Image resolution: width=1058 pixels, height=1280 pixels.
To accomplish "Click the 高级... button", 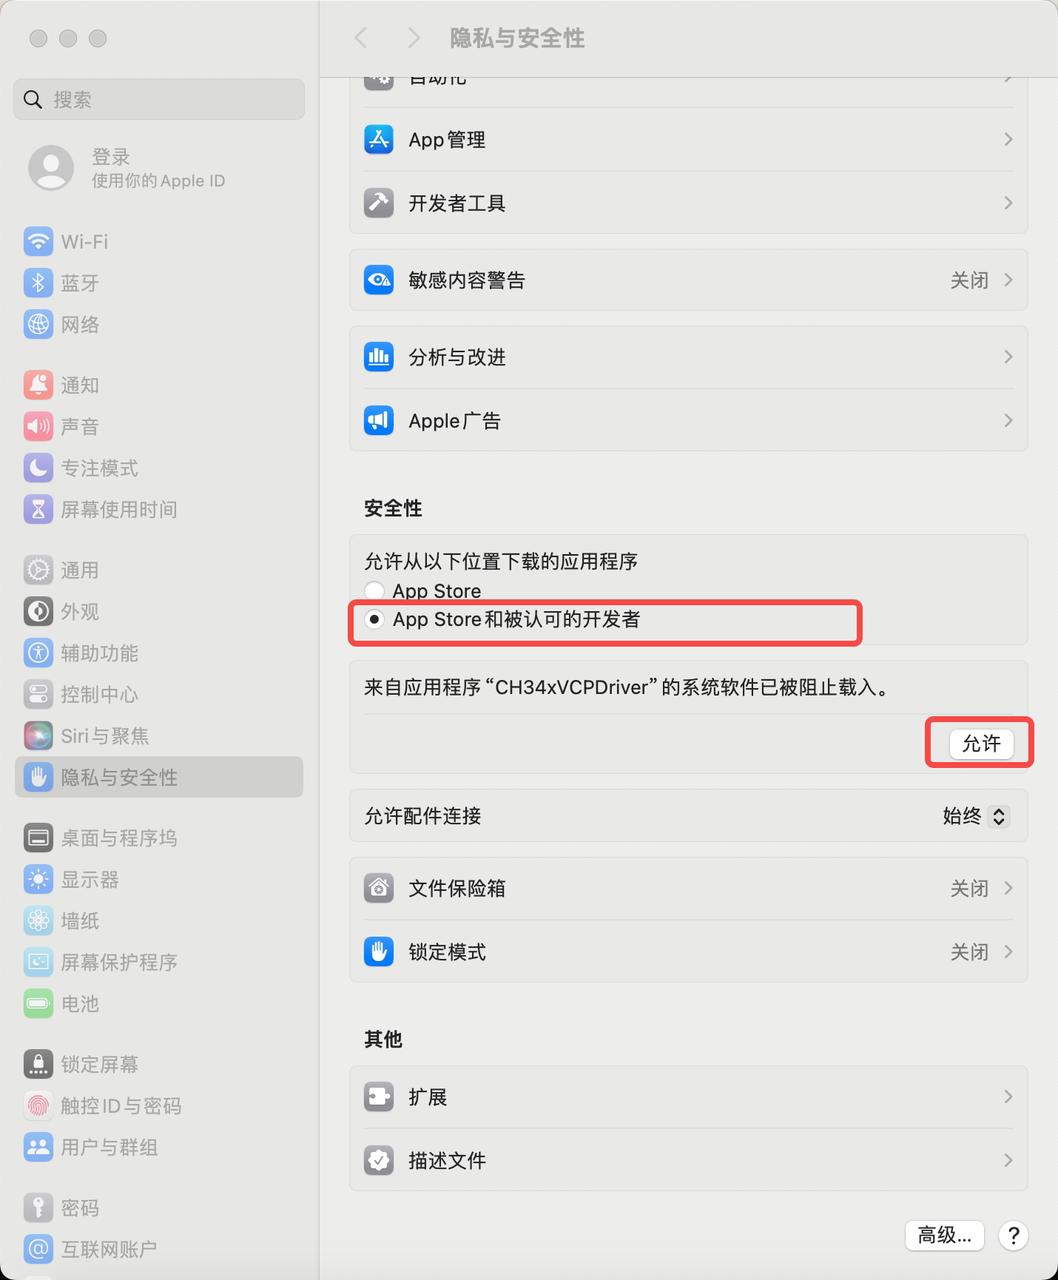I will (x=945, y=1235).
